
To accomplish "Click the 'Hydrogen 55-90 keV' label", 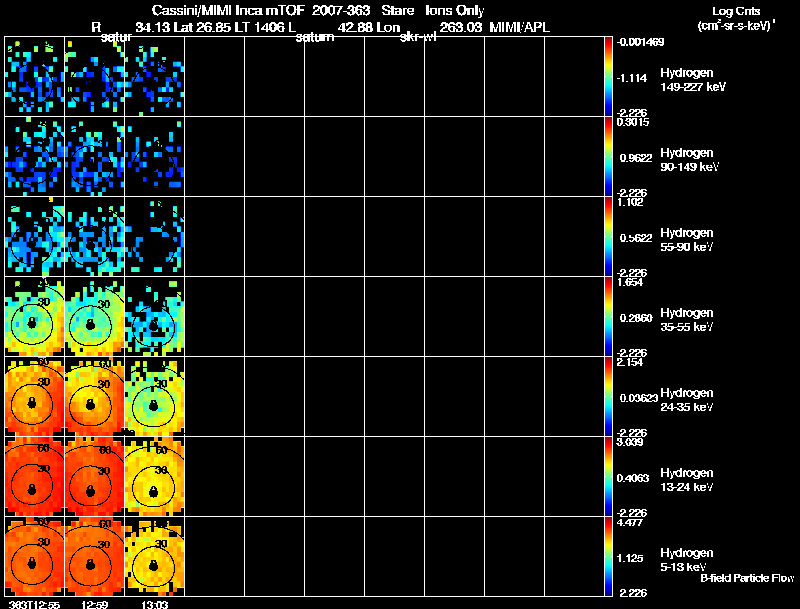I will 687,240.
